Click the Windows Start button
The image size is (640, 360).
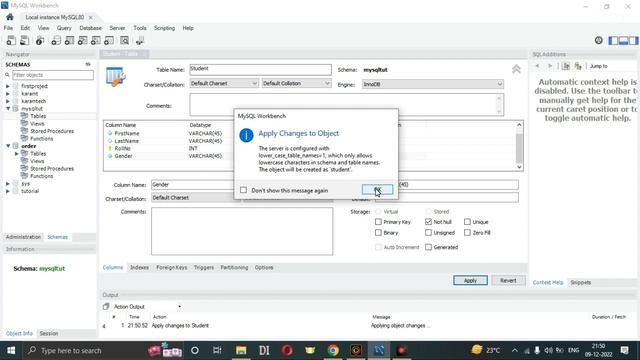(11, 350)
